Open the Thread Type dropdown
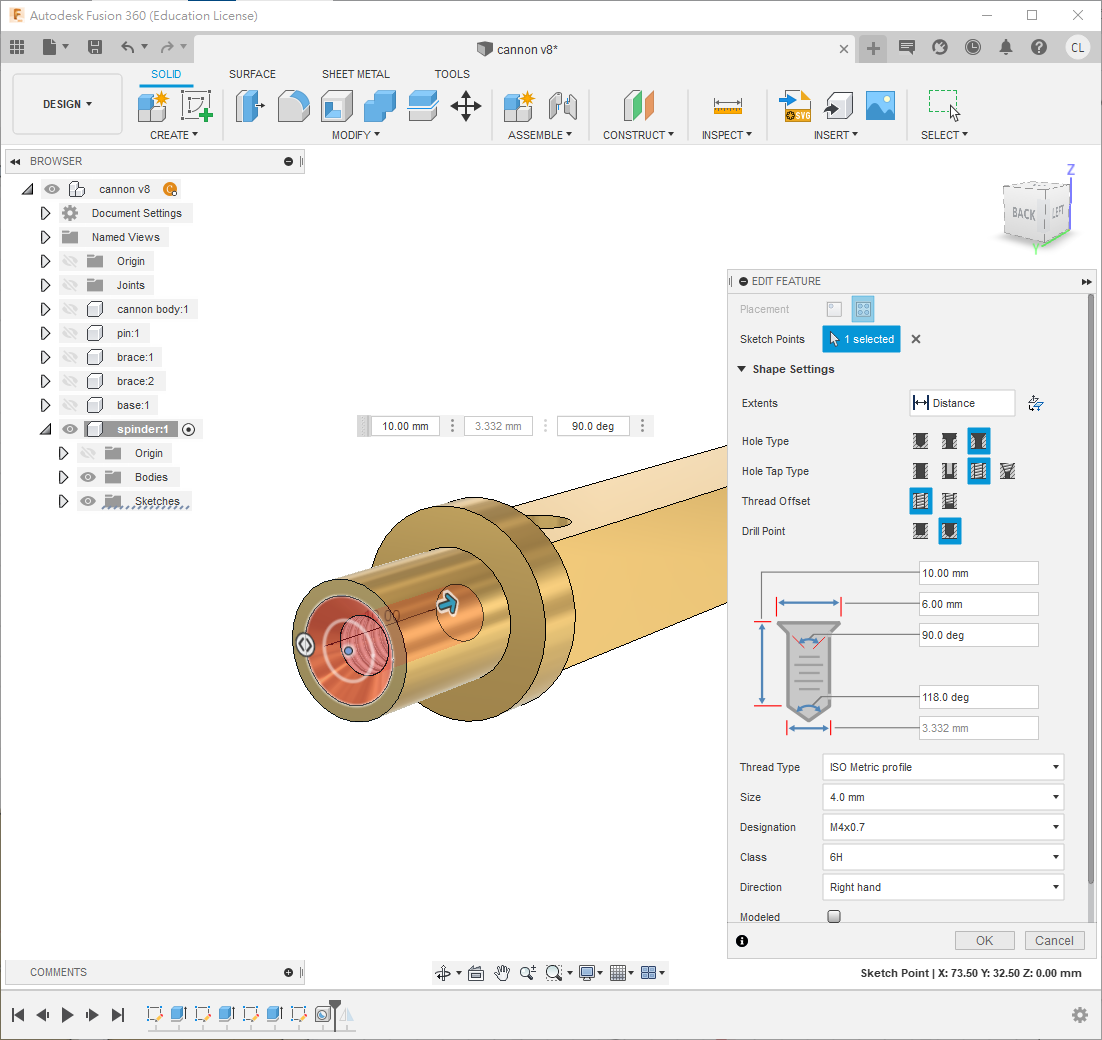The width and height of the screenshot is (1102, 1040). [x=942, y=767]
